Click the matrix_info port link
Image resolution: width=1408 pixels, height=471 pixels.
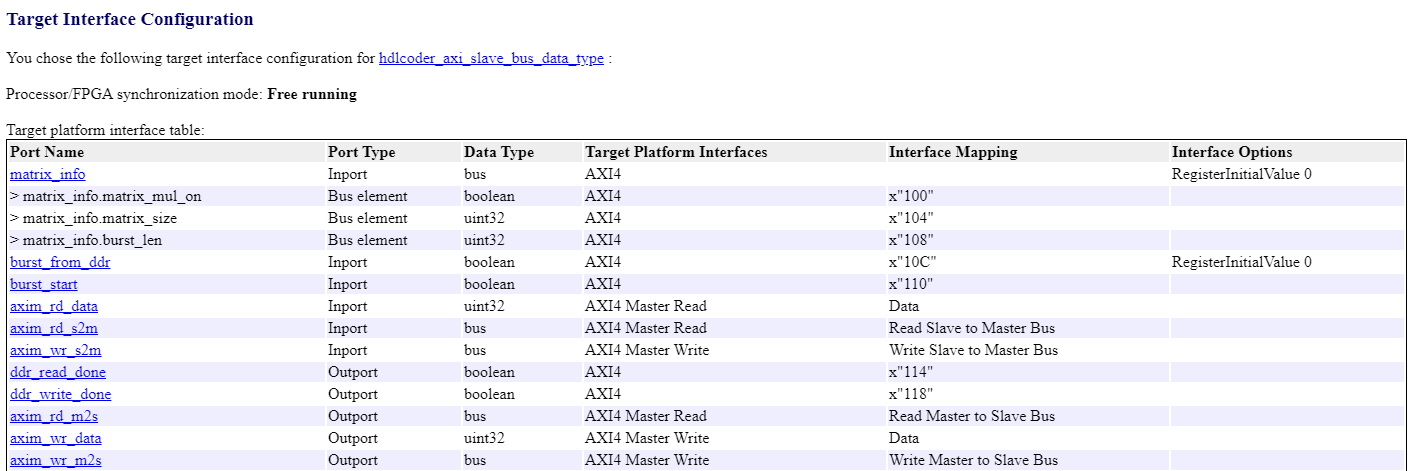point(48,174)
